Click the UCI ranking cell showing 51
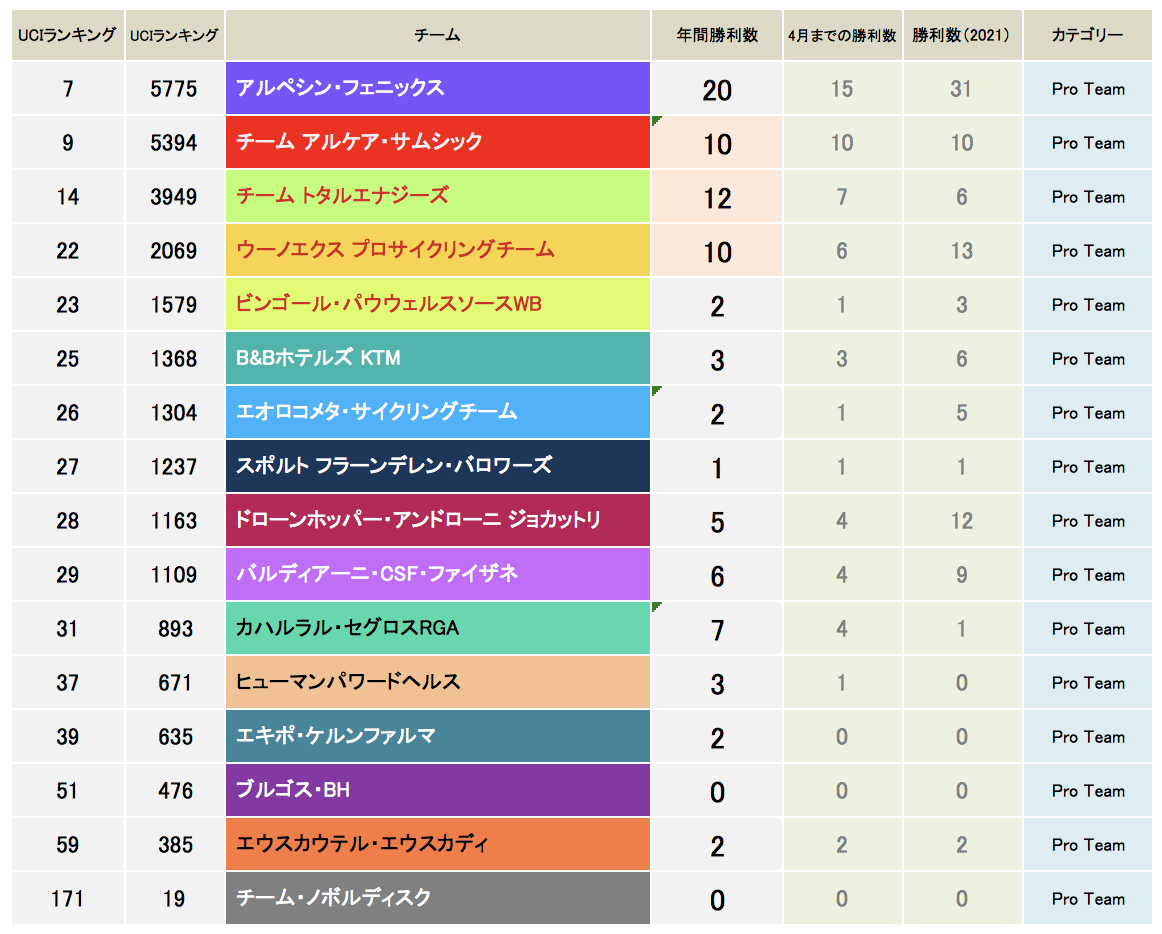The height and width of the screenshot is (934, 1162). click(x=67, y=792)
